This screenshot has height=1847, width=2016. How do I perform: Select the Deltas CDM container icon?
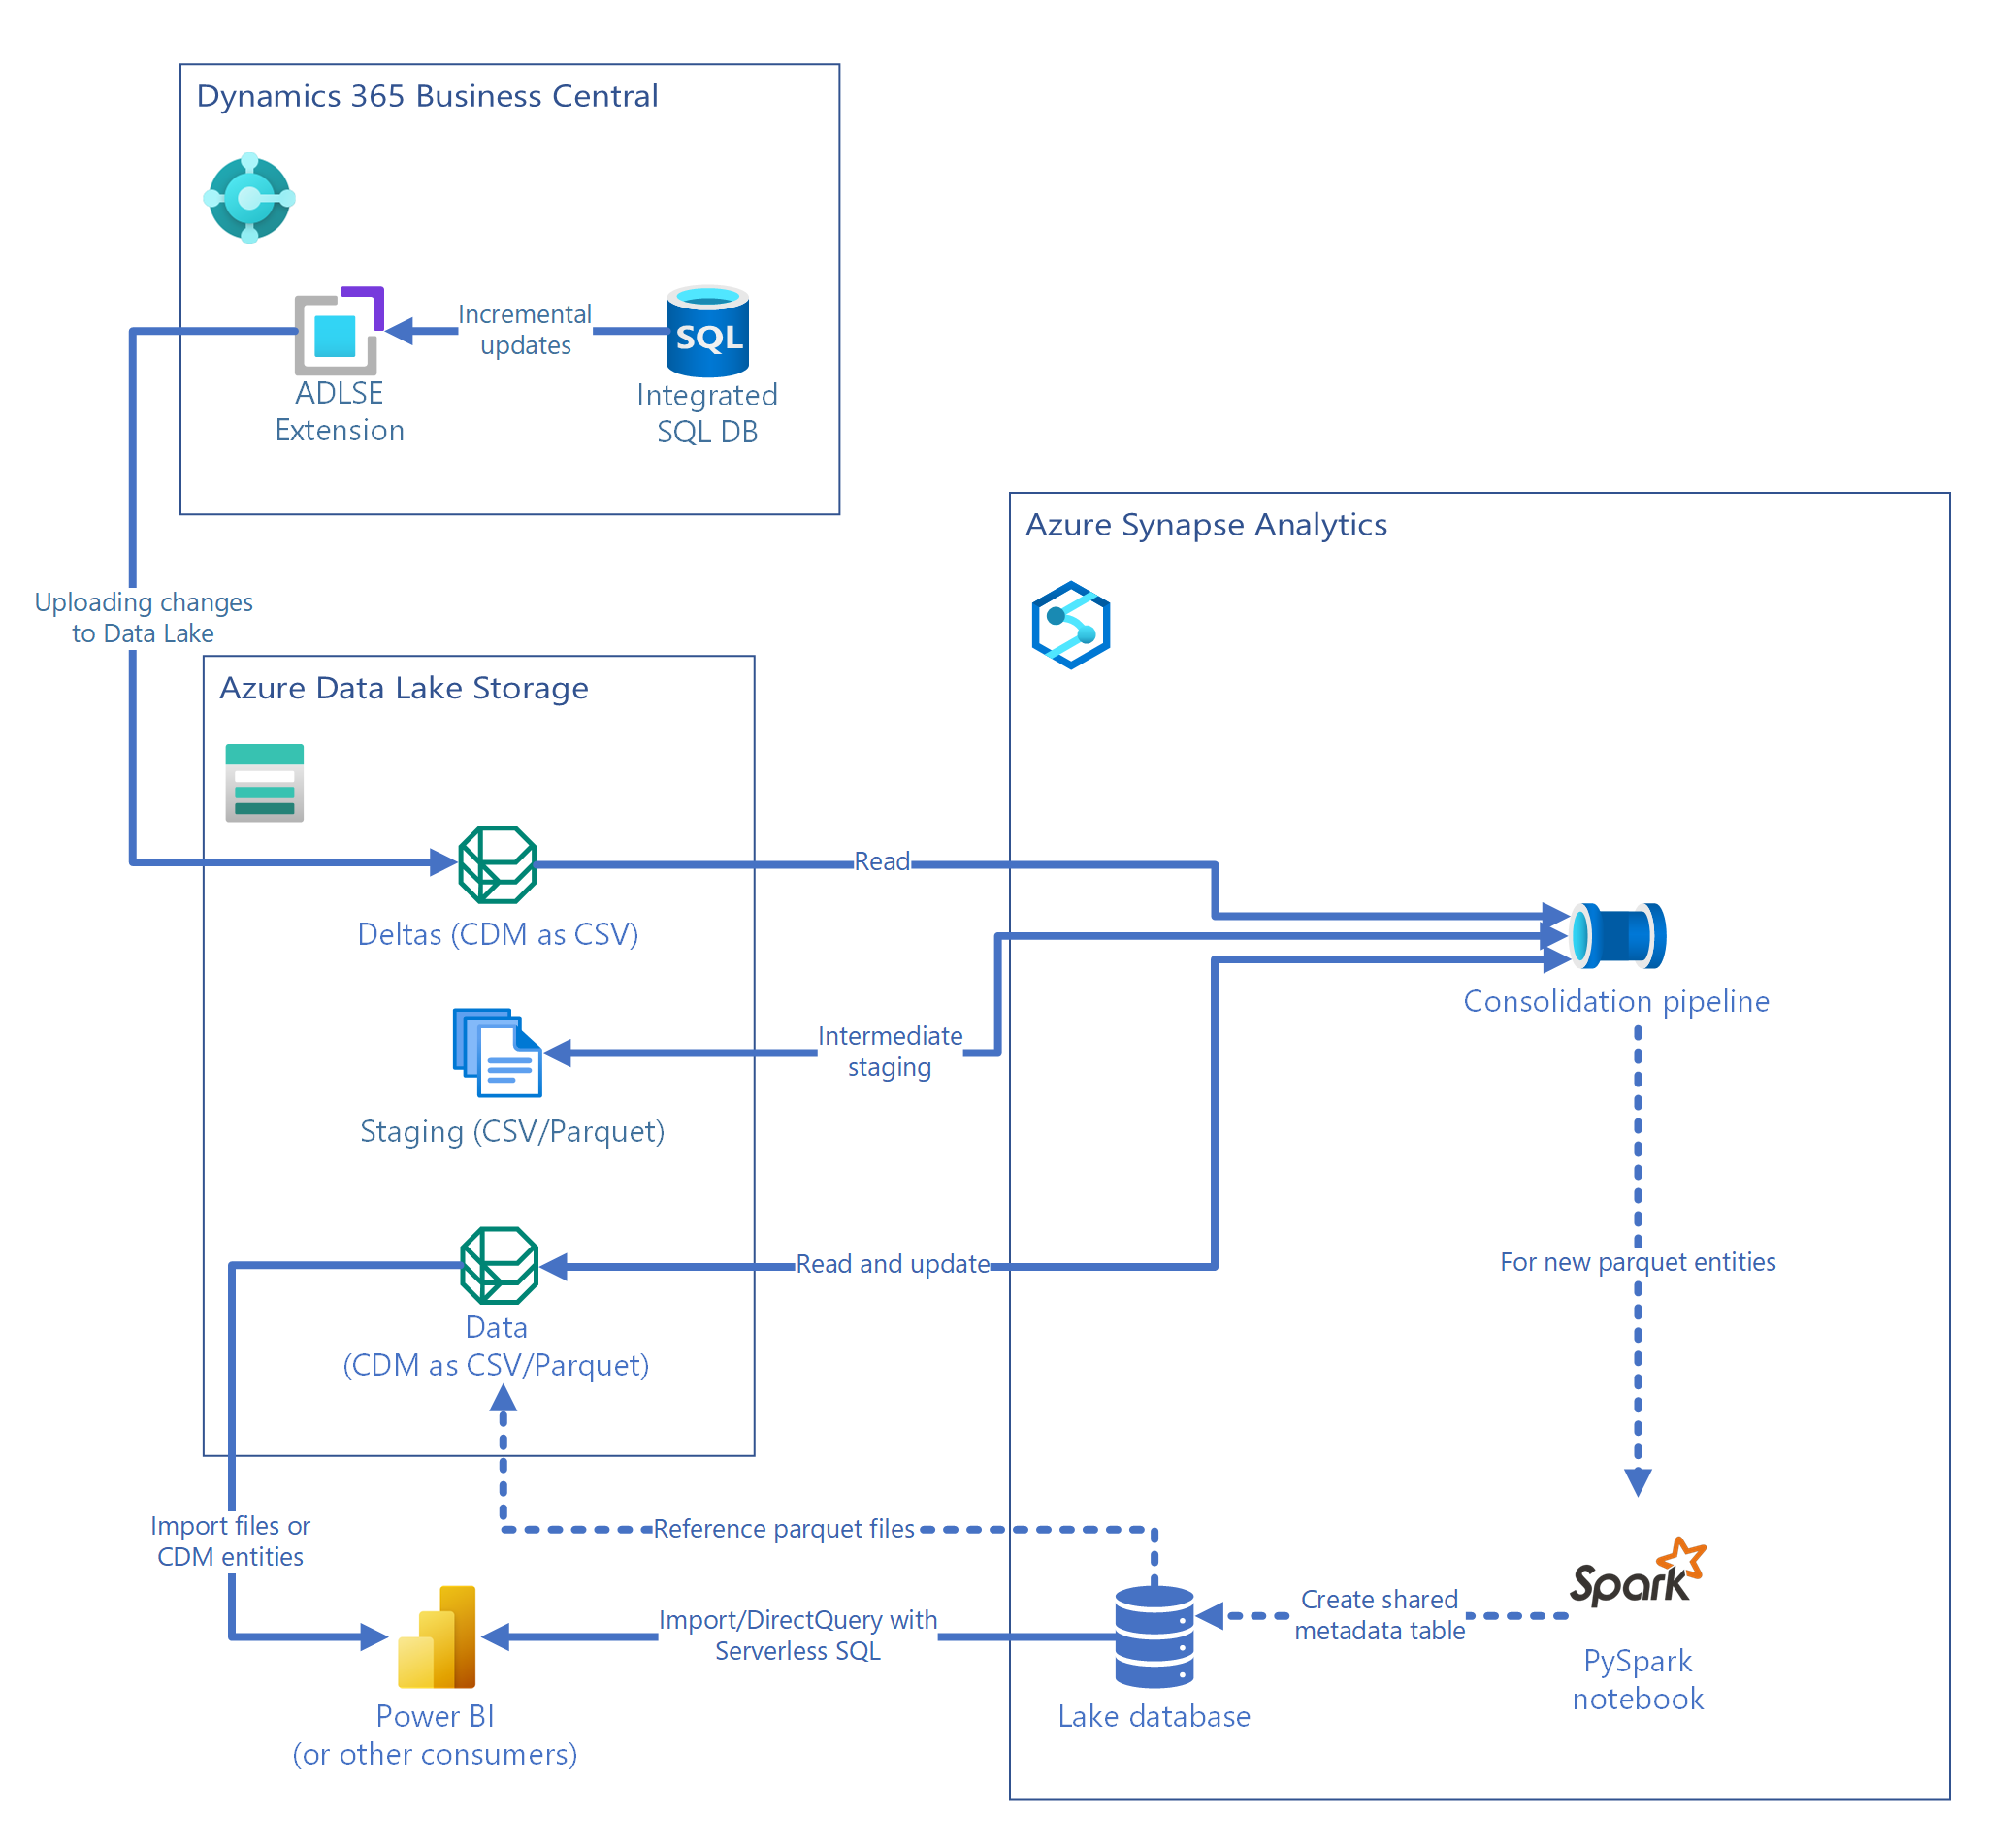[497, 864]
